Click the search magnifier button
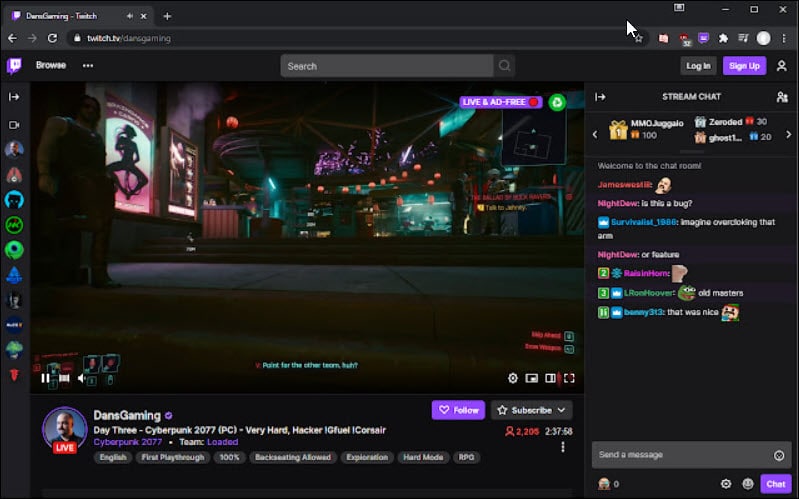 pos(504,66)
